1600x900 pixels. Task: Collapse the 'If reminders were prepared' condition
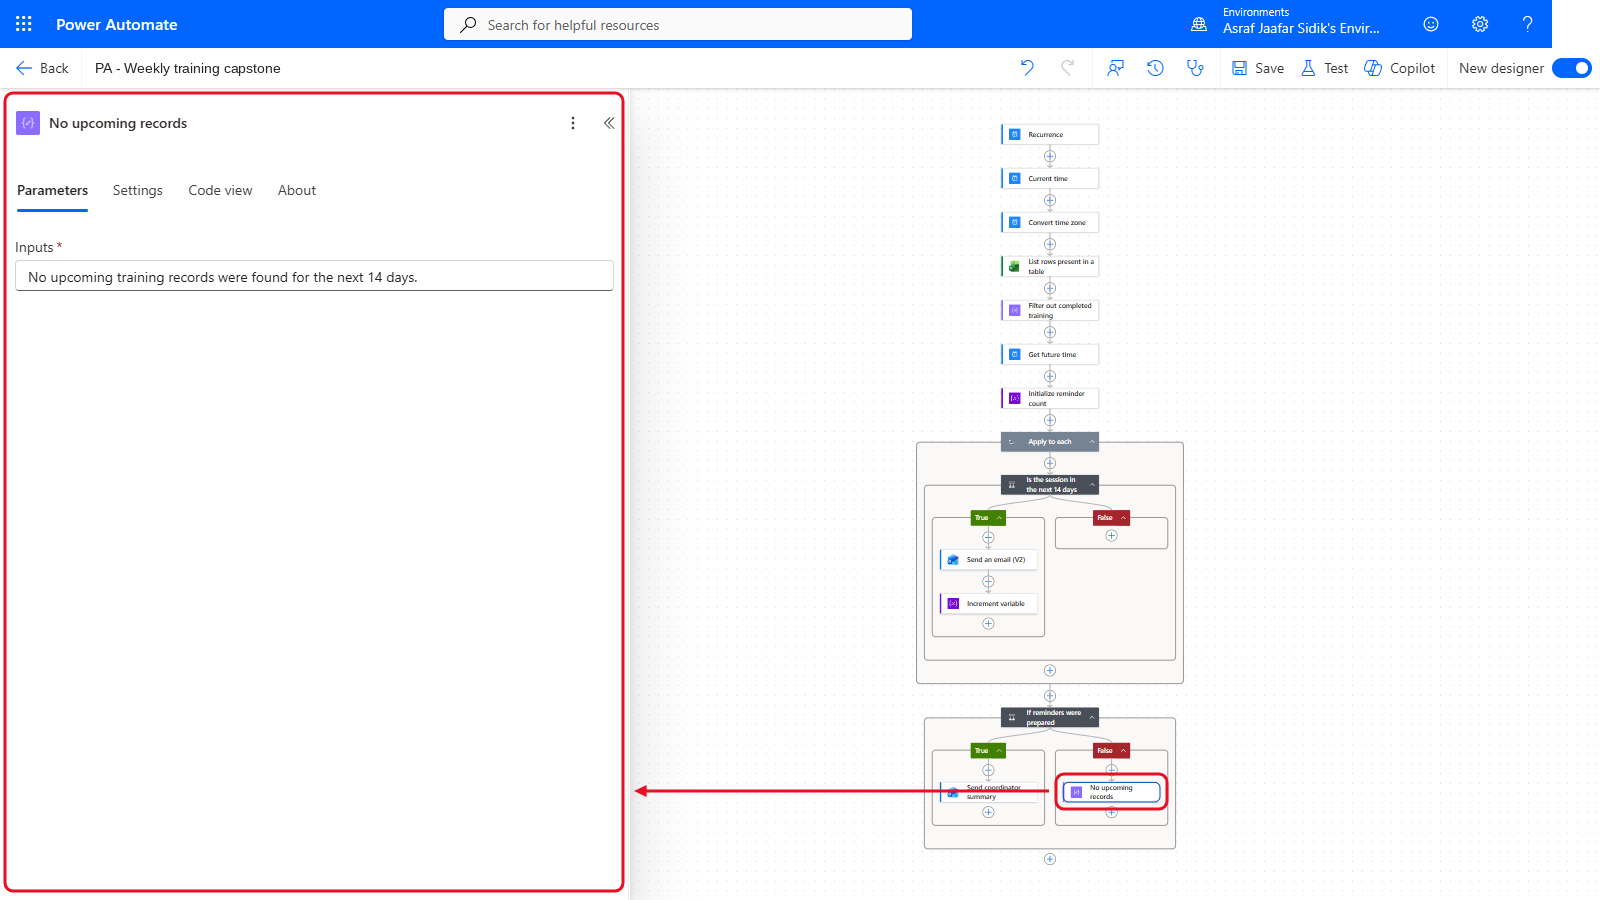(1092, 718)
